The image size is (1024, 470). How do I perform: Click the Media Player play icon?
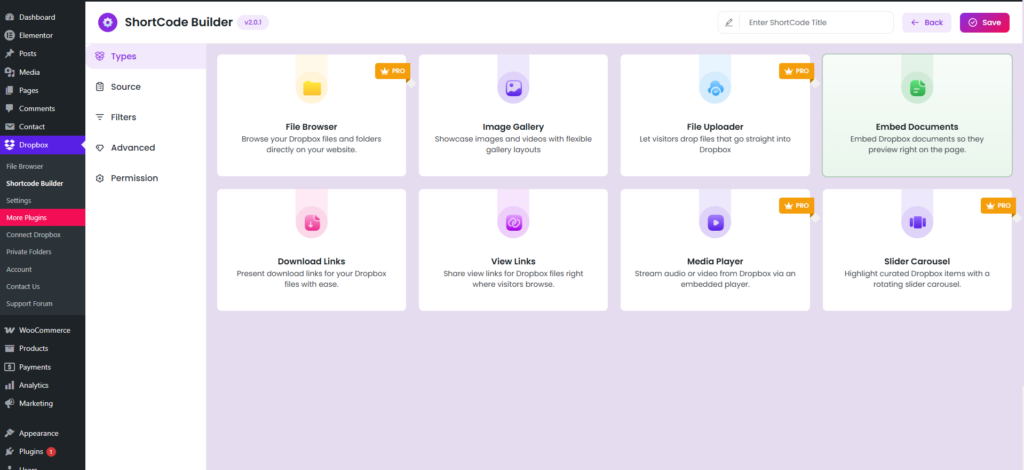pos(715,222)
